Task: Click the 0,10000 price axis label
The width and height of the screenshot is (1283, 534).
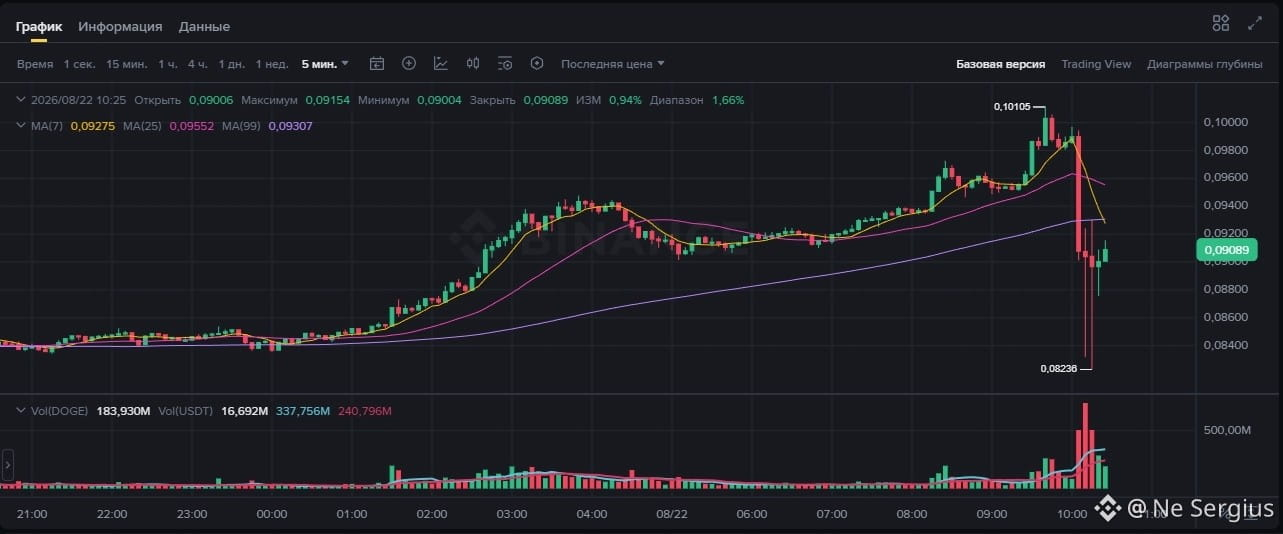Action: pos(1226,122)
